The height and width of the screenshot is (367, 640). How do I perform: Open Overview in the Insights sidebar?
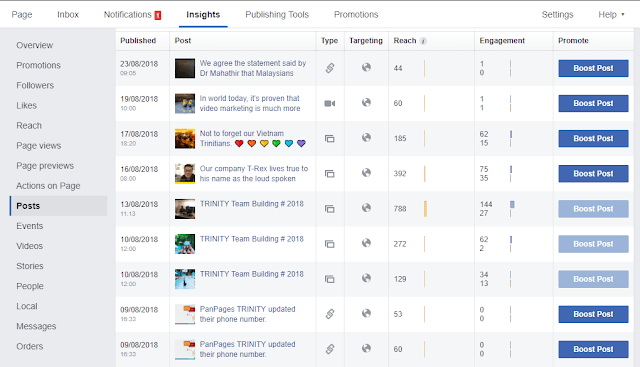(35, 45)
